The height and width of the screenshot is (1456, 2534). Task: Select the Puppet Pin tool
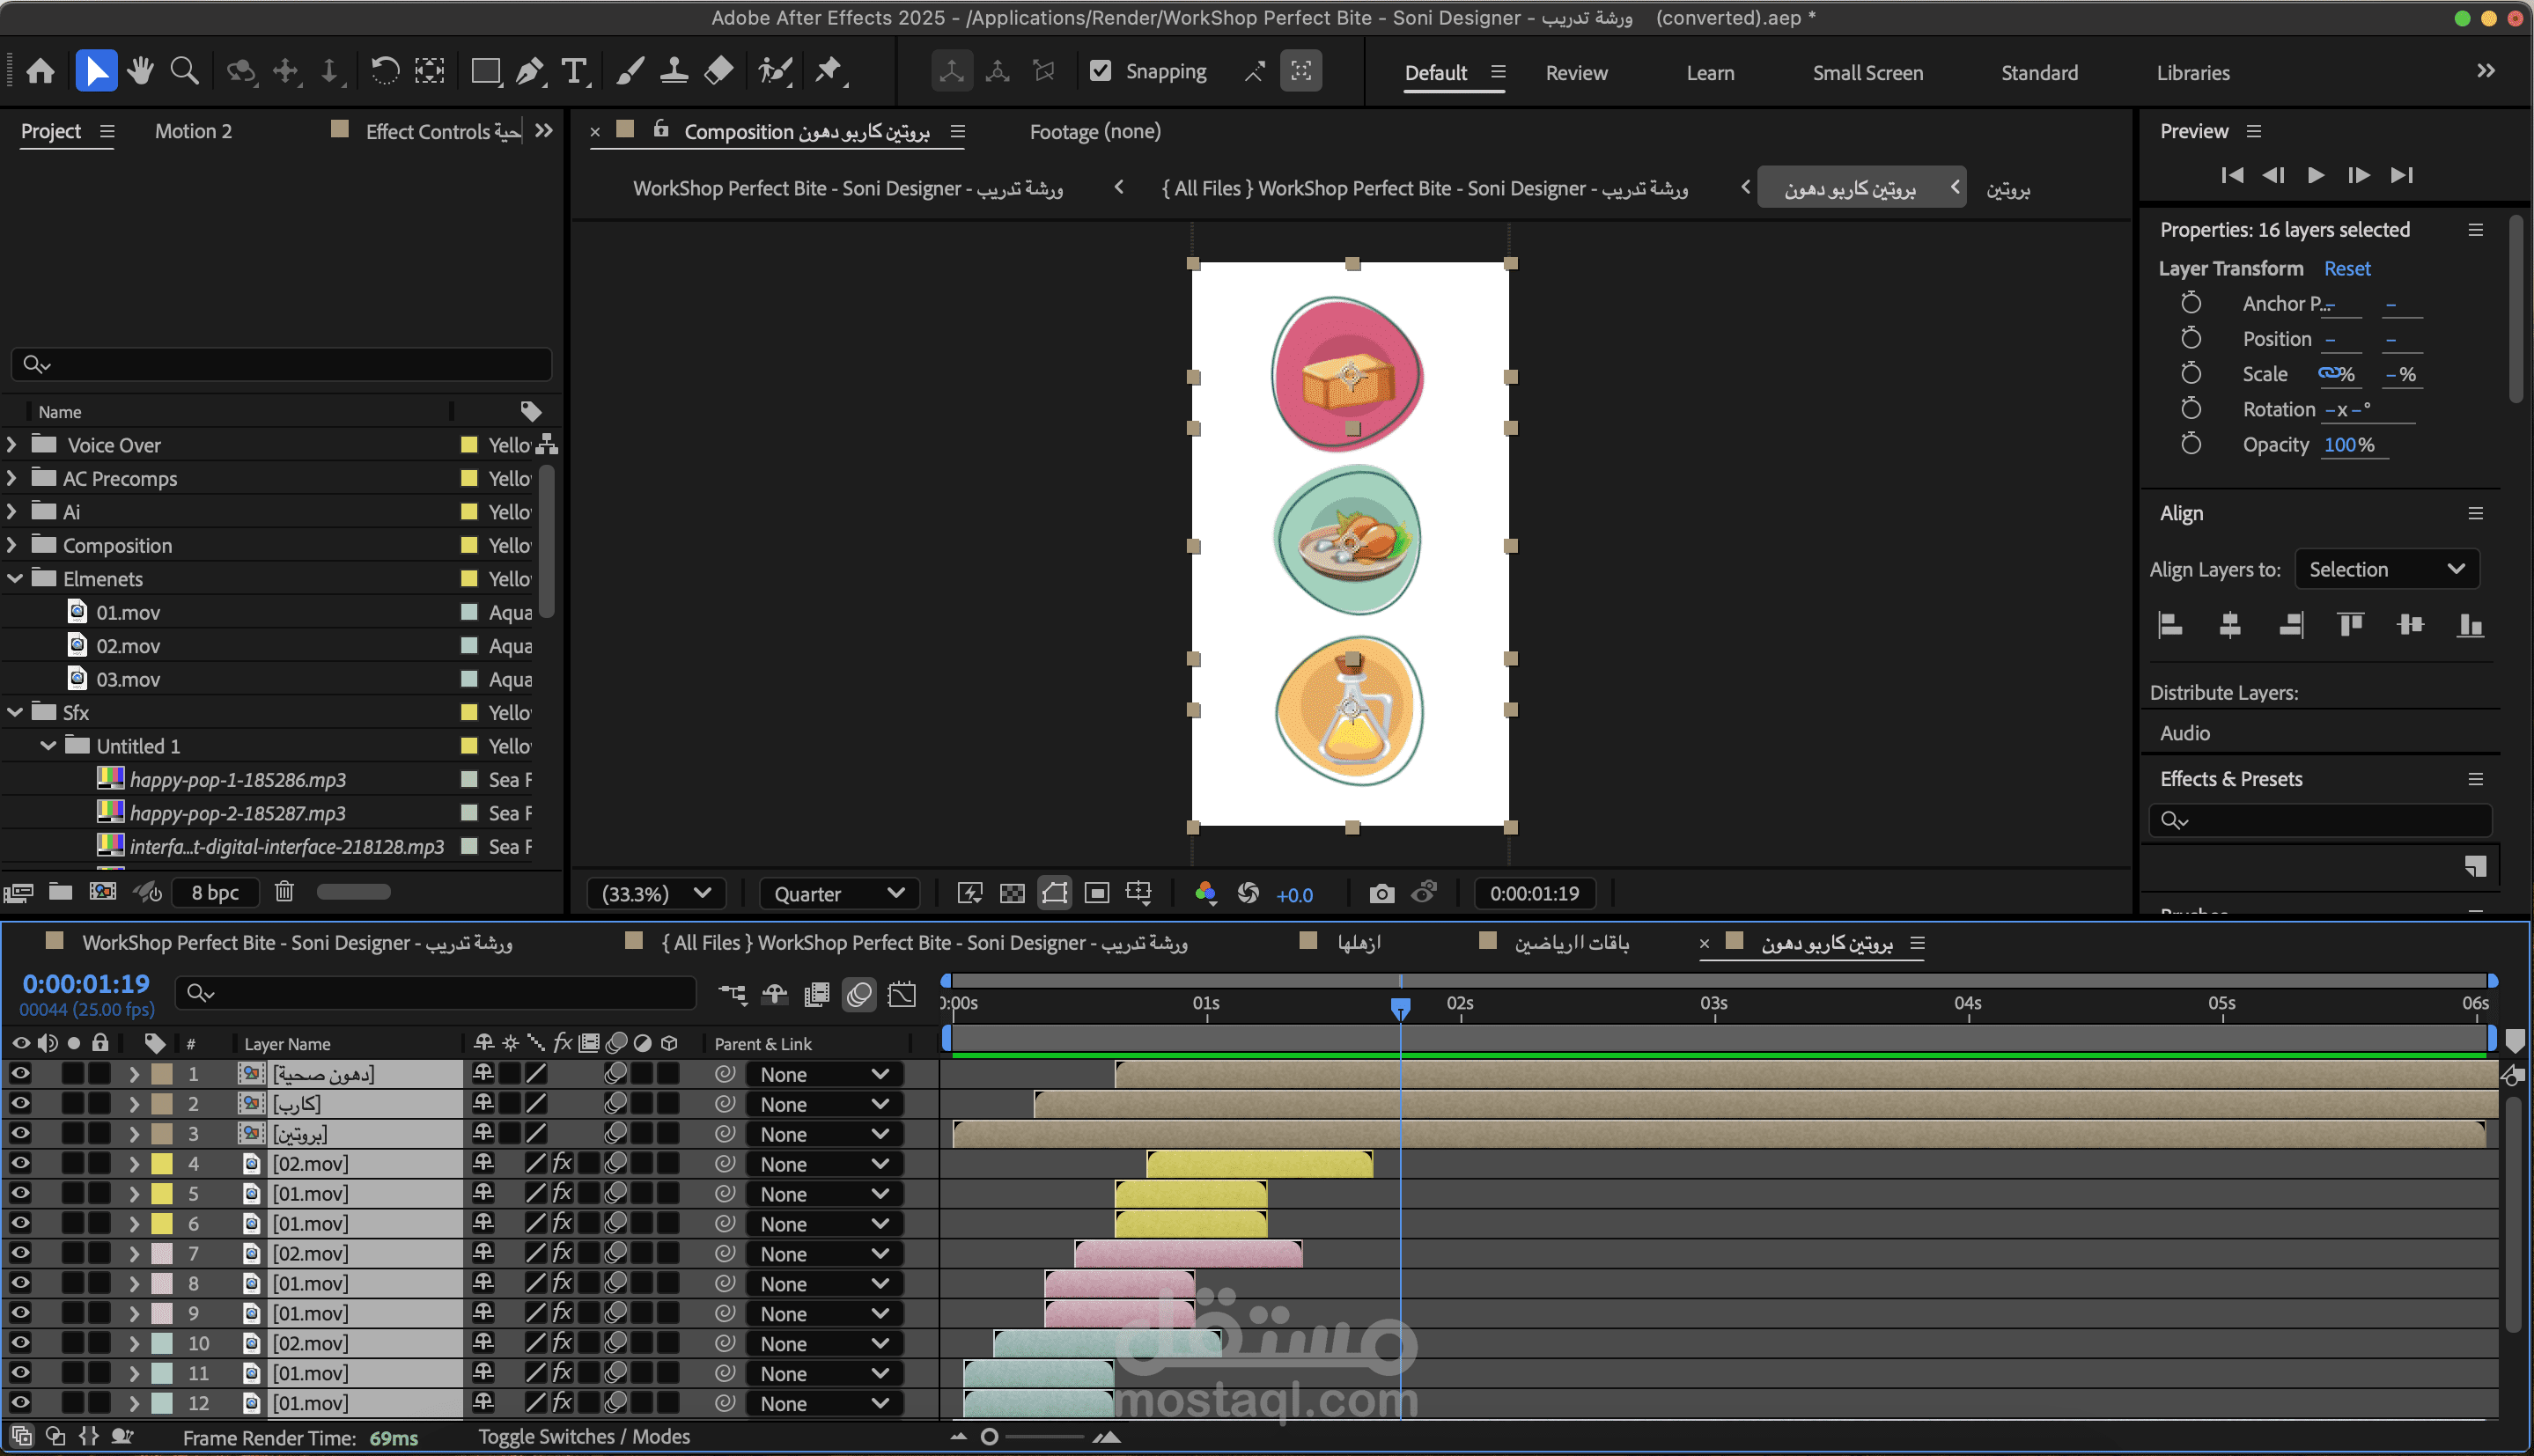click(828, 71)
